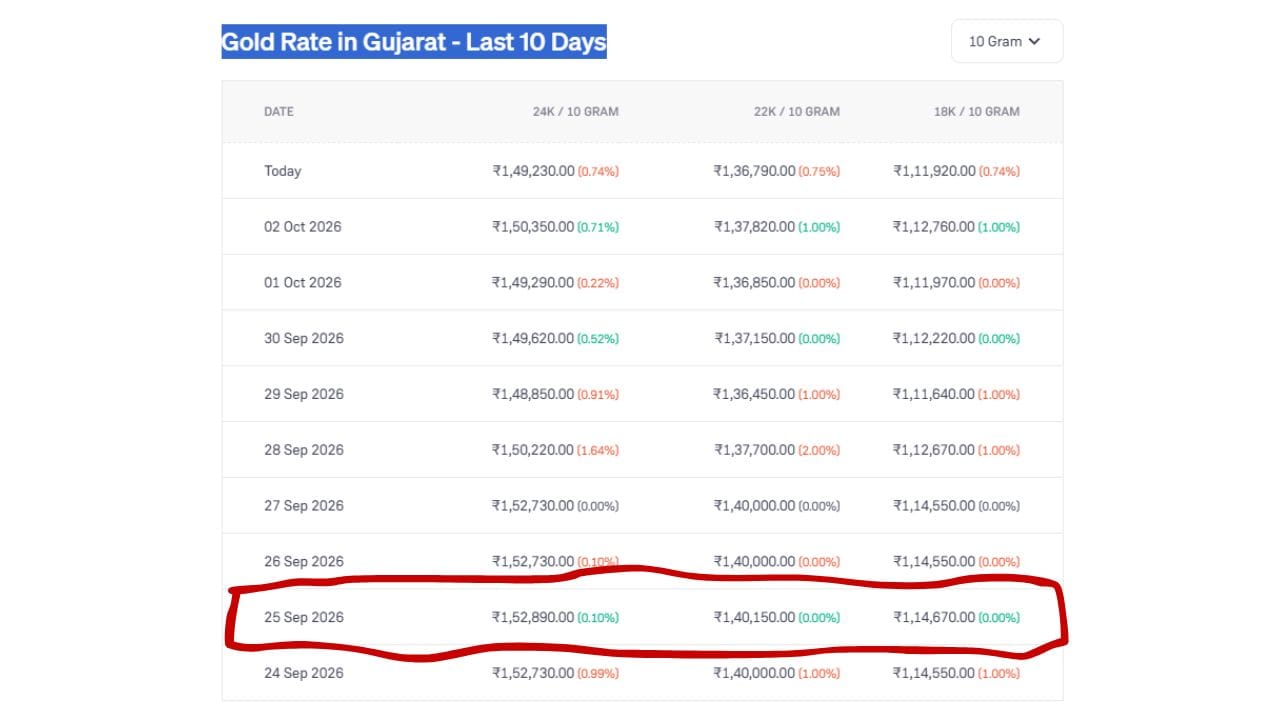Click the 24K price ₹1,49,290.00

click(x=533, y=283)
